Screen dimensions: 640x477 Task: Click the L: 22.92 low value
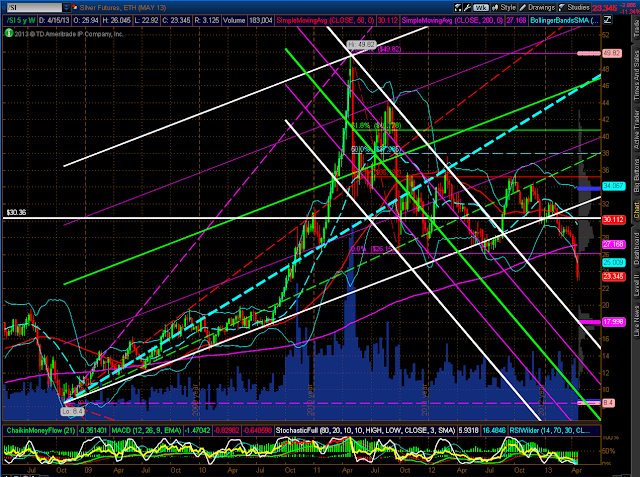tap(146, 20)
